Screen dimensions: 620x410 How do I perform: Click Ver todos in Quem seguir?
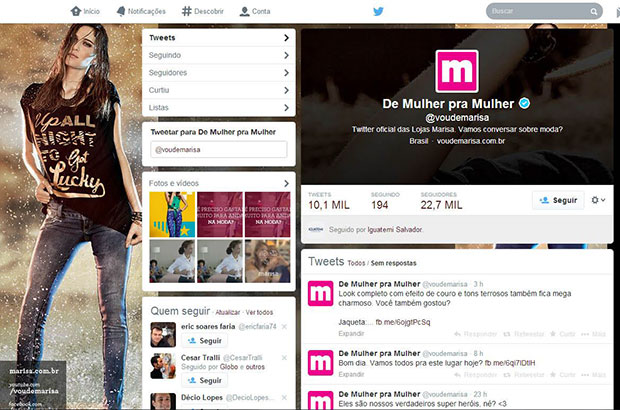pyautogui.click(x=259, y=312)
